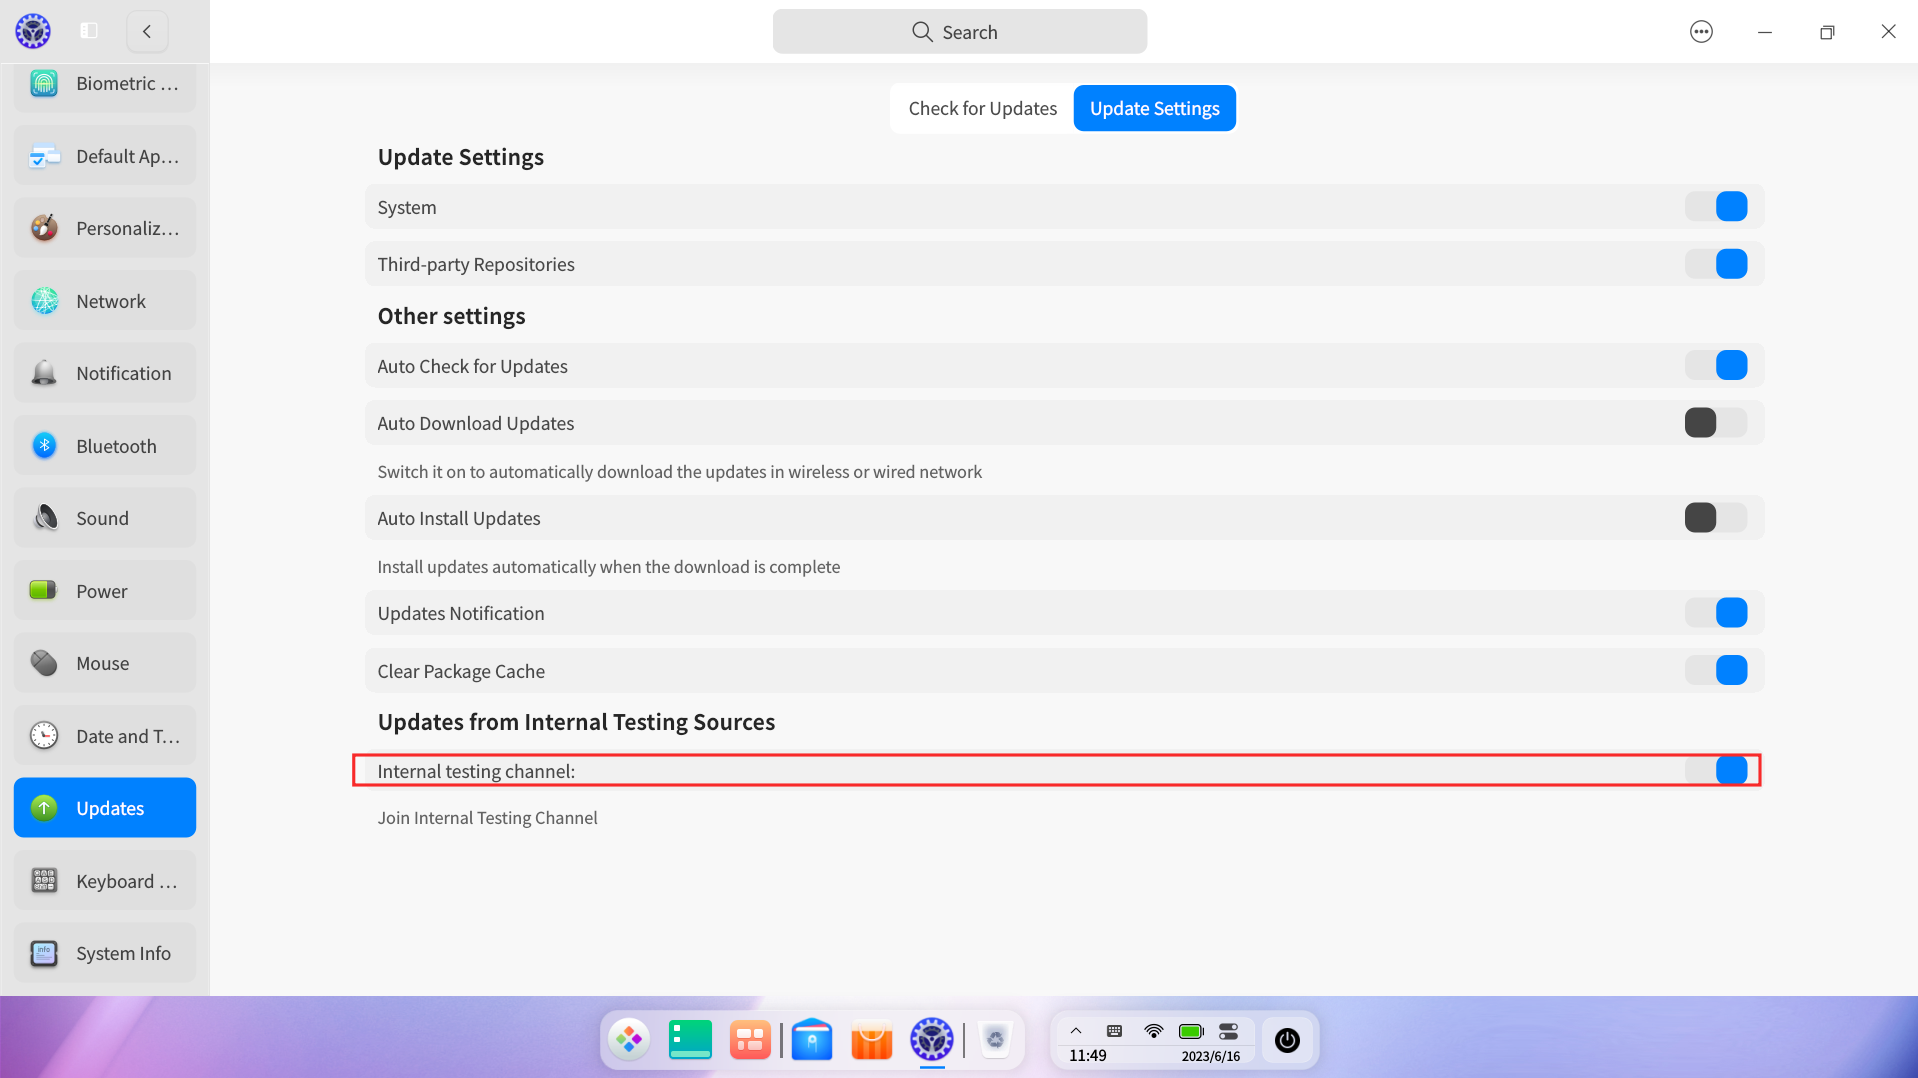Open Date and Time settings
Screen dimensions: 1918x1078
[105, 736]
